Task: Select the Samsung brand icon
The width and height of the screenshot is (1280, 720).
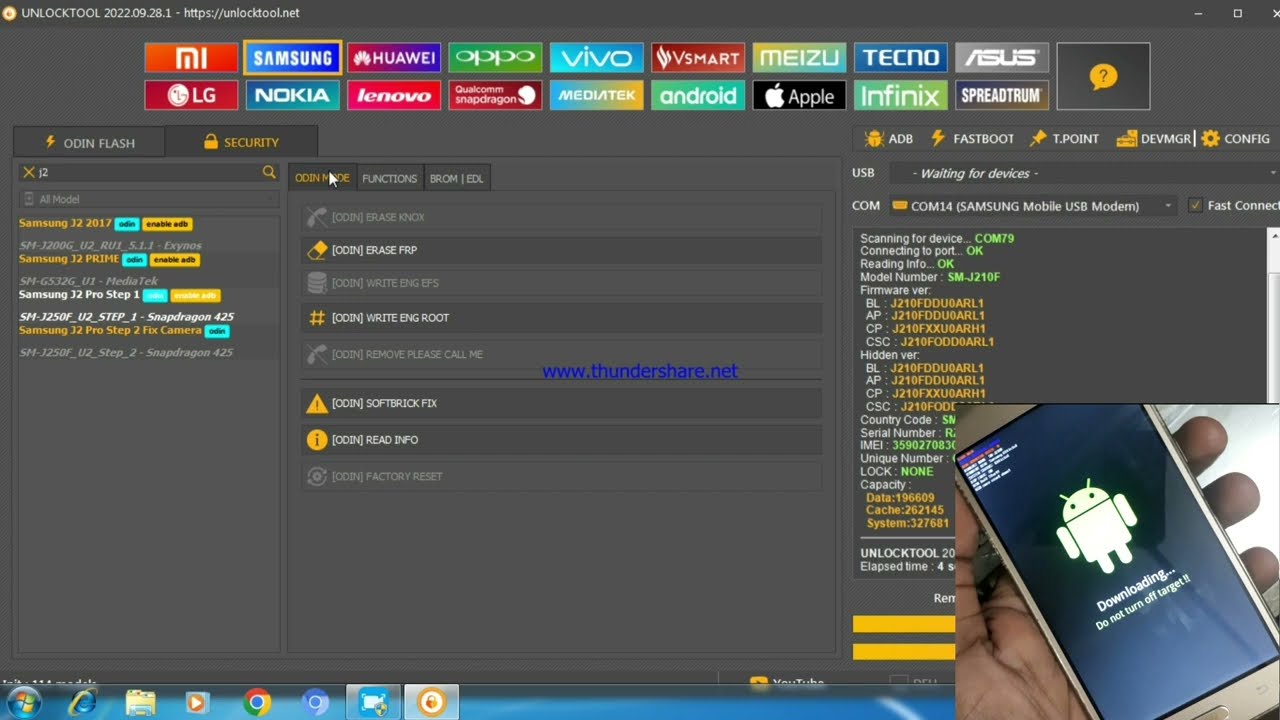Action: coord(292,58)
